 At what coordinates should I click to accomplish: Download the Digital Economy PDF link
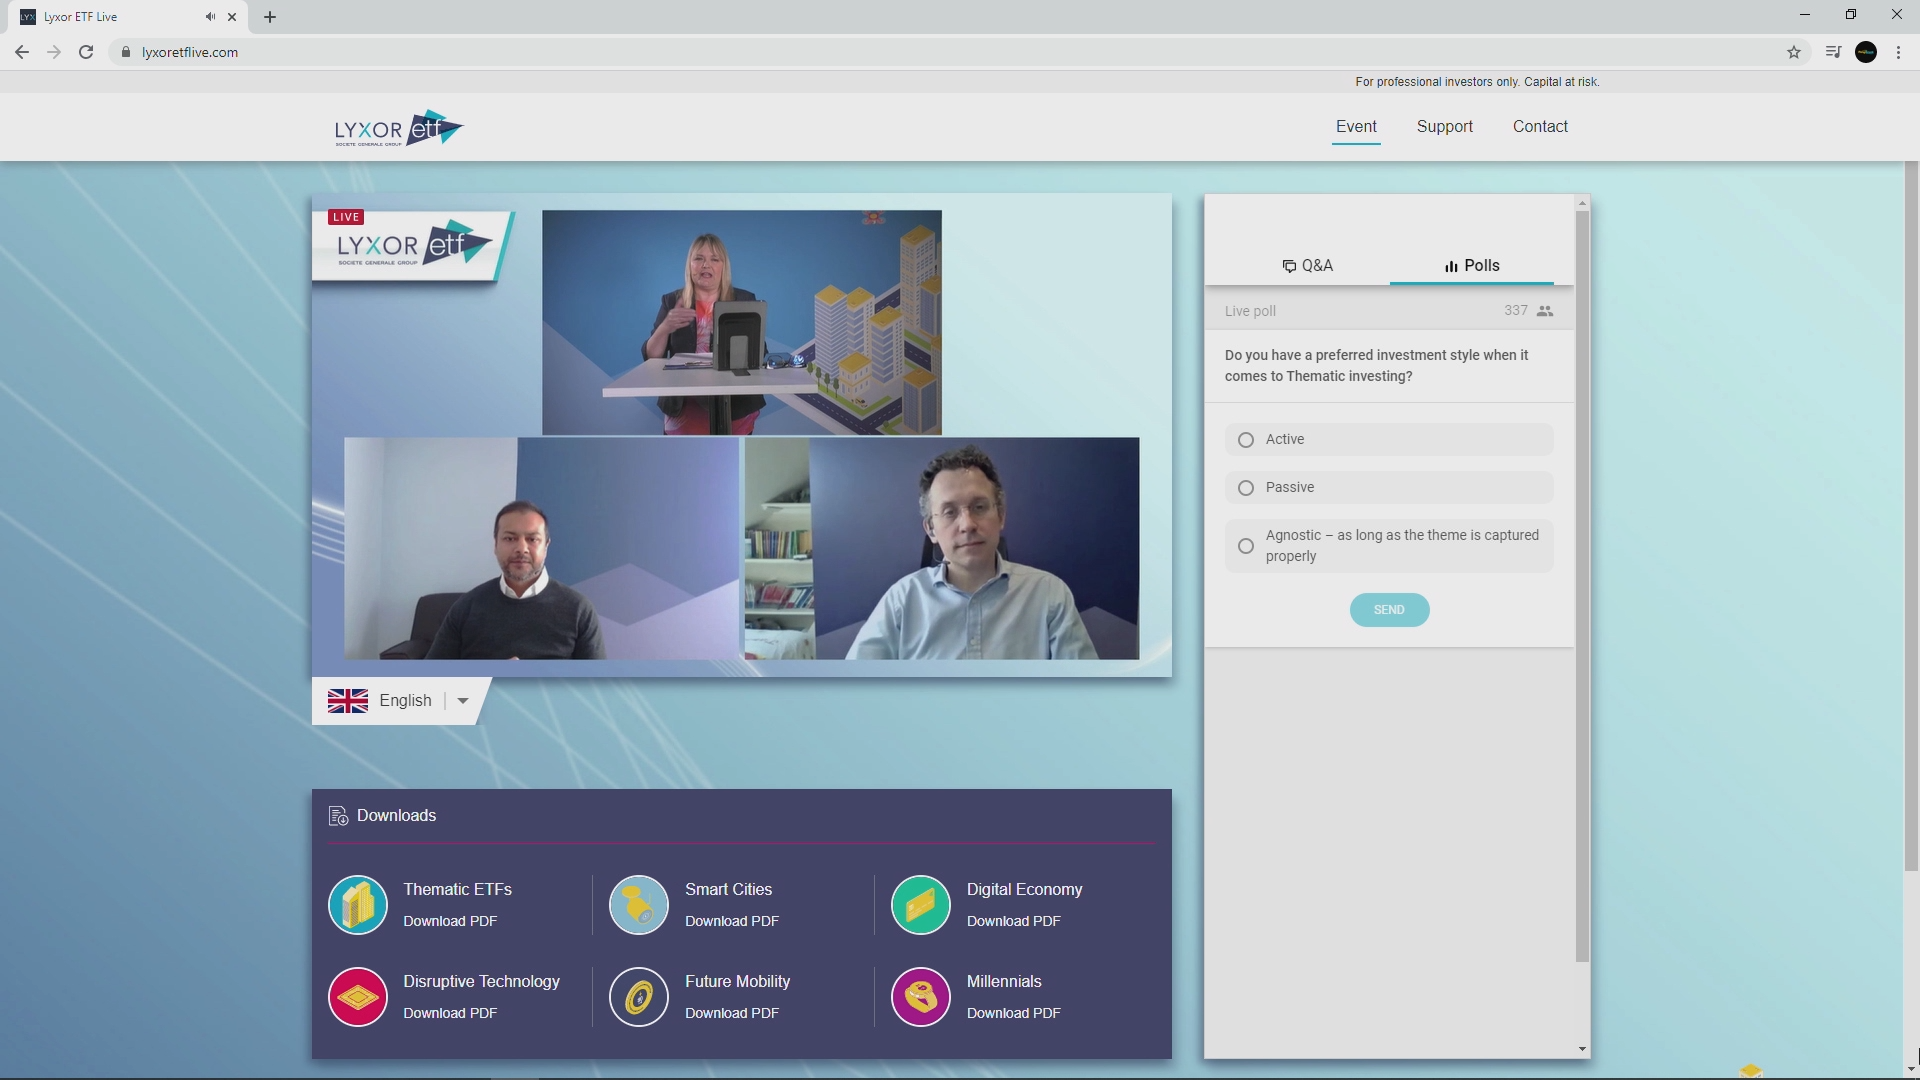pos(1014,921)
